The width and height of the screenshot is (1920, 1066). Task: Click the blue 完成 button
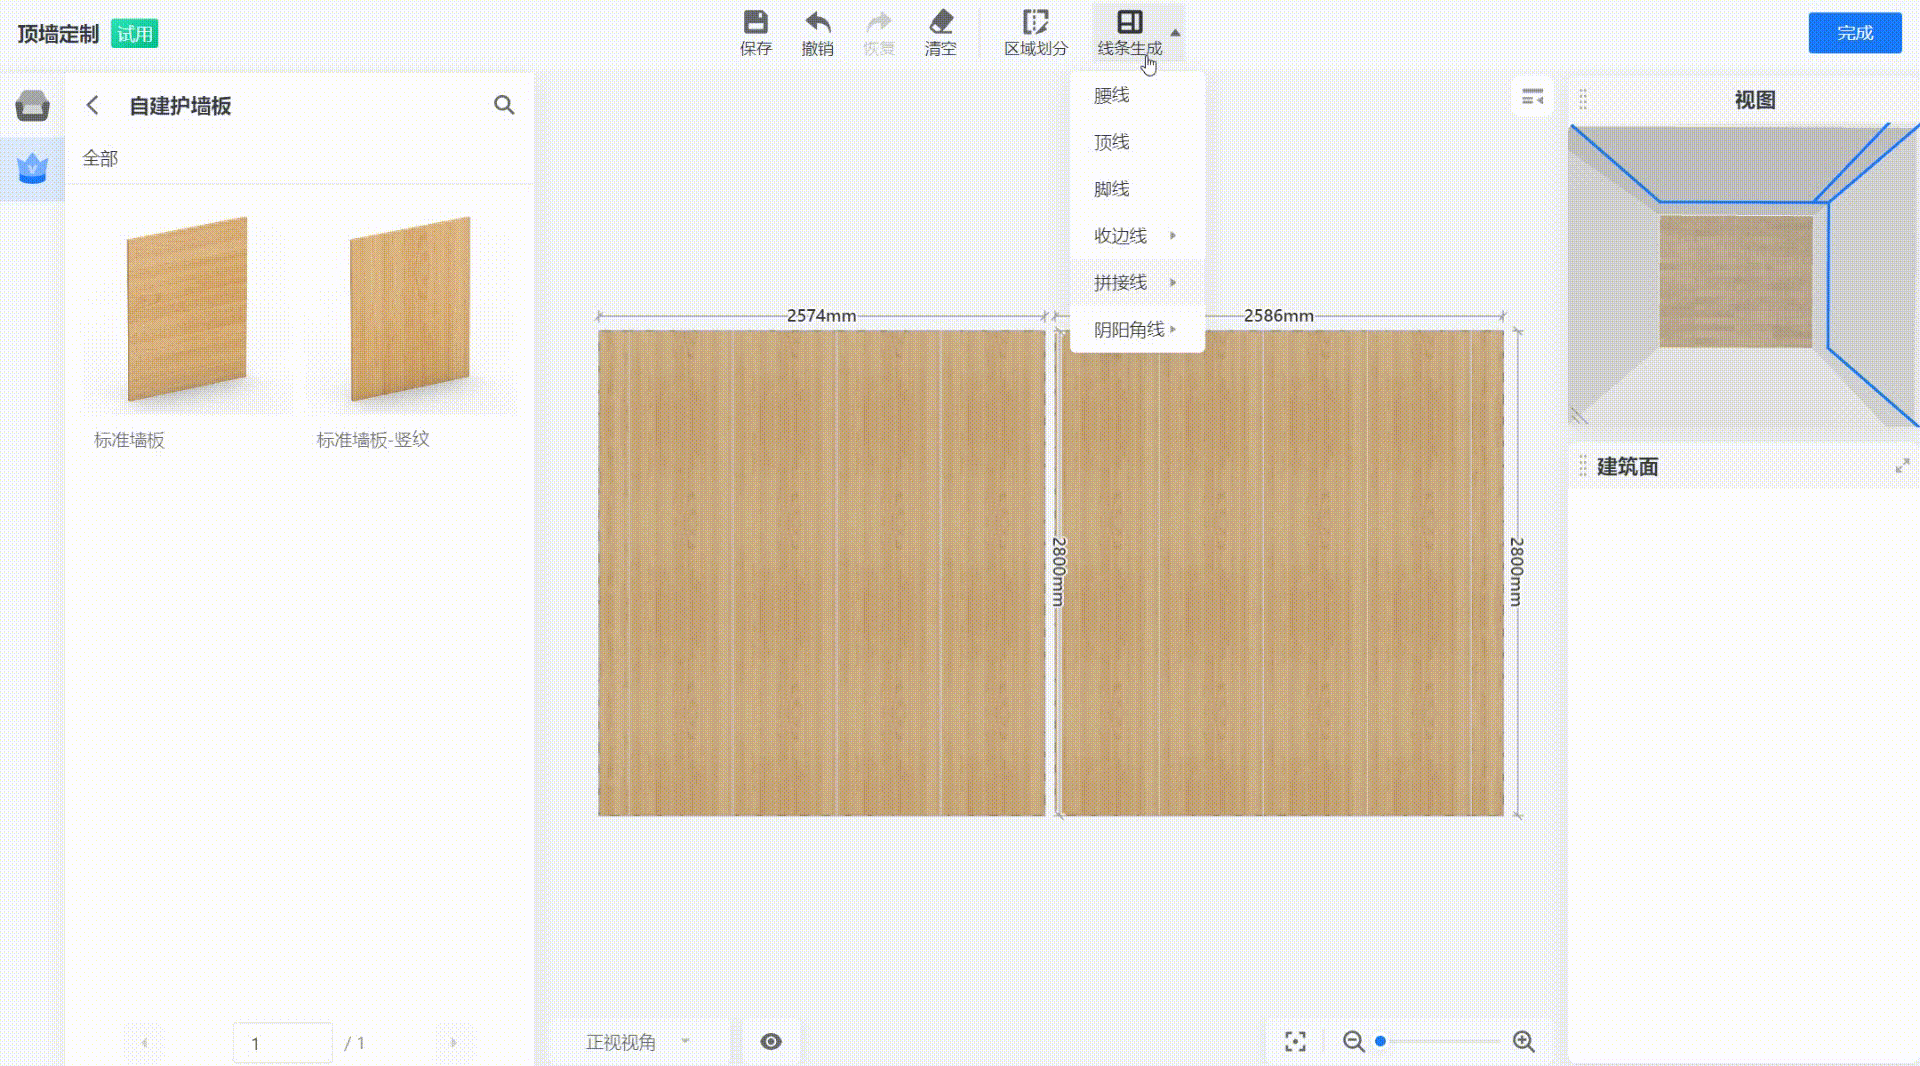click(1854, 33)
